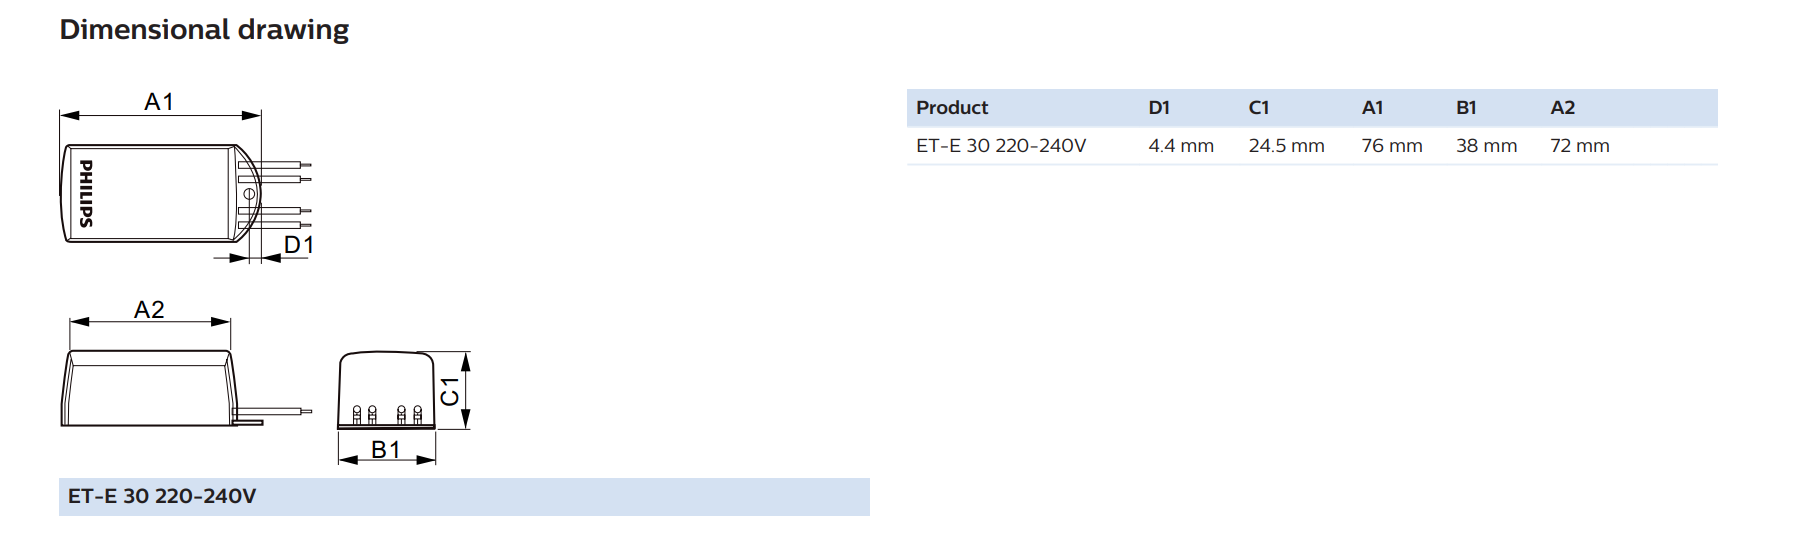The width and height of the screenshot is (1807, 541).
Task: Click the Product column header
Action: coord(952,108)
